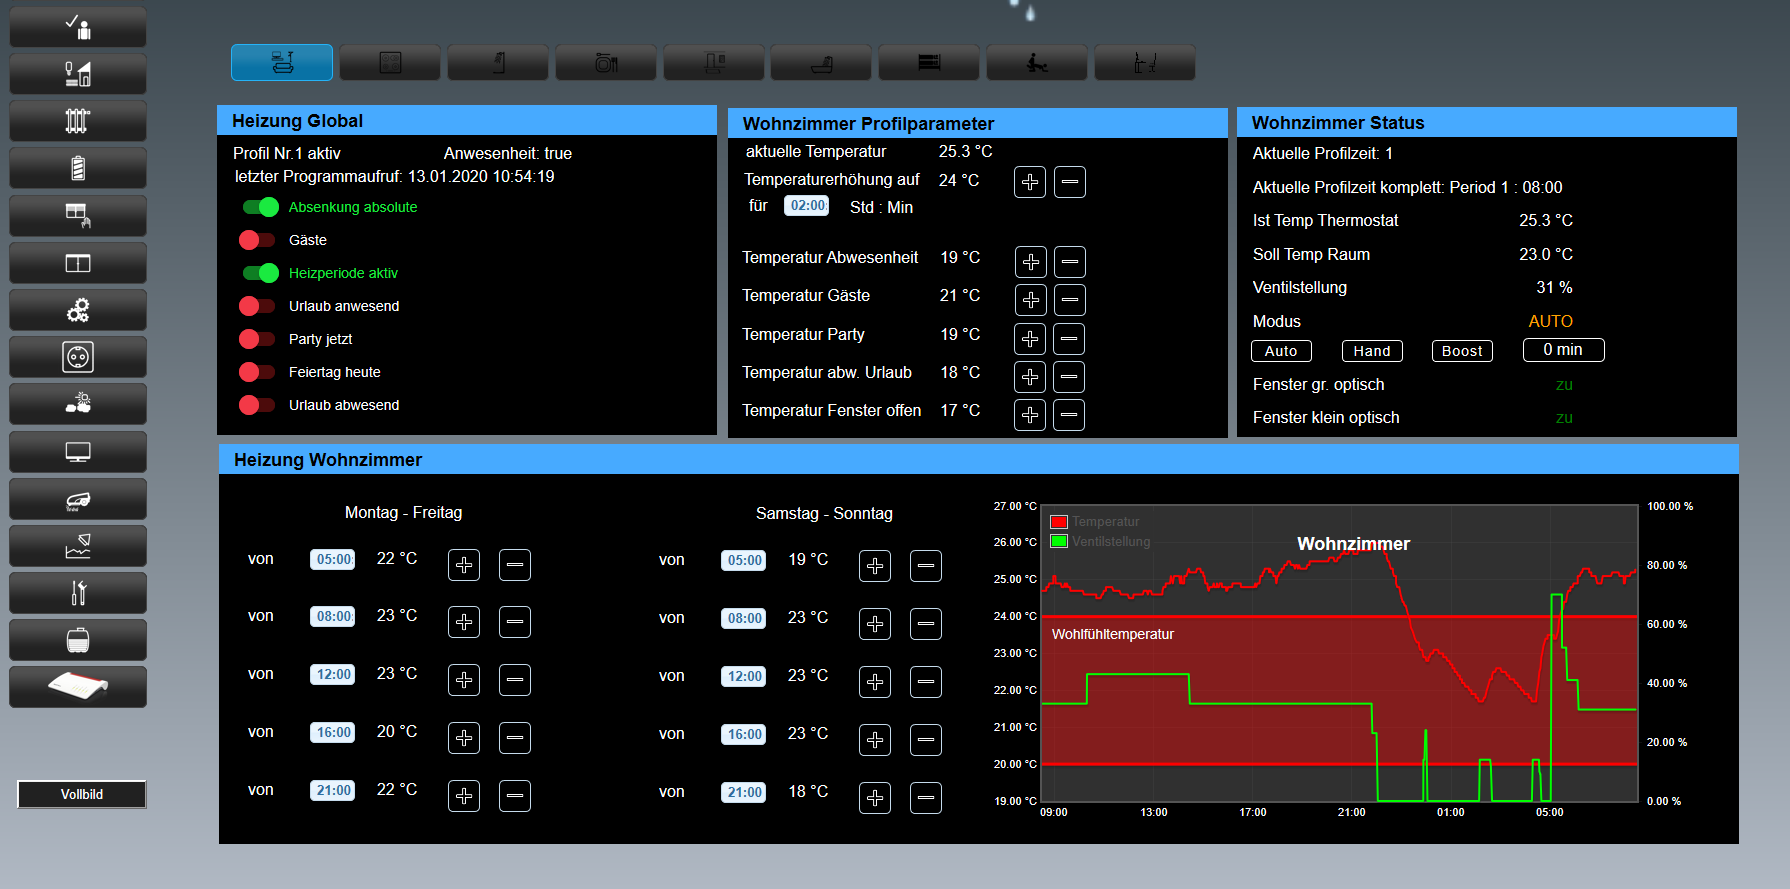Click the Vollbild button
The height and width of the screenshot is (889, 1790).
click(x=82, y=794)
